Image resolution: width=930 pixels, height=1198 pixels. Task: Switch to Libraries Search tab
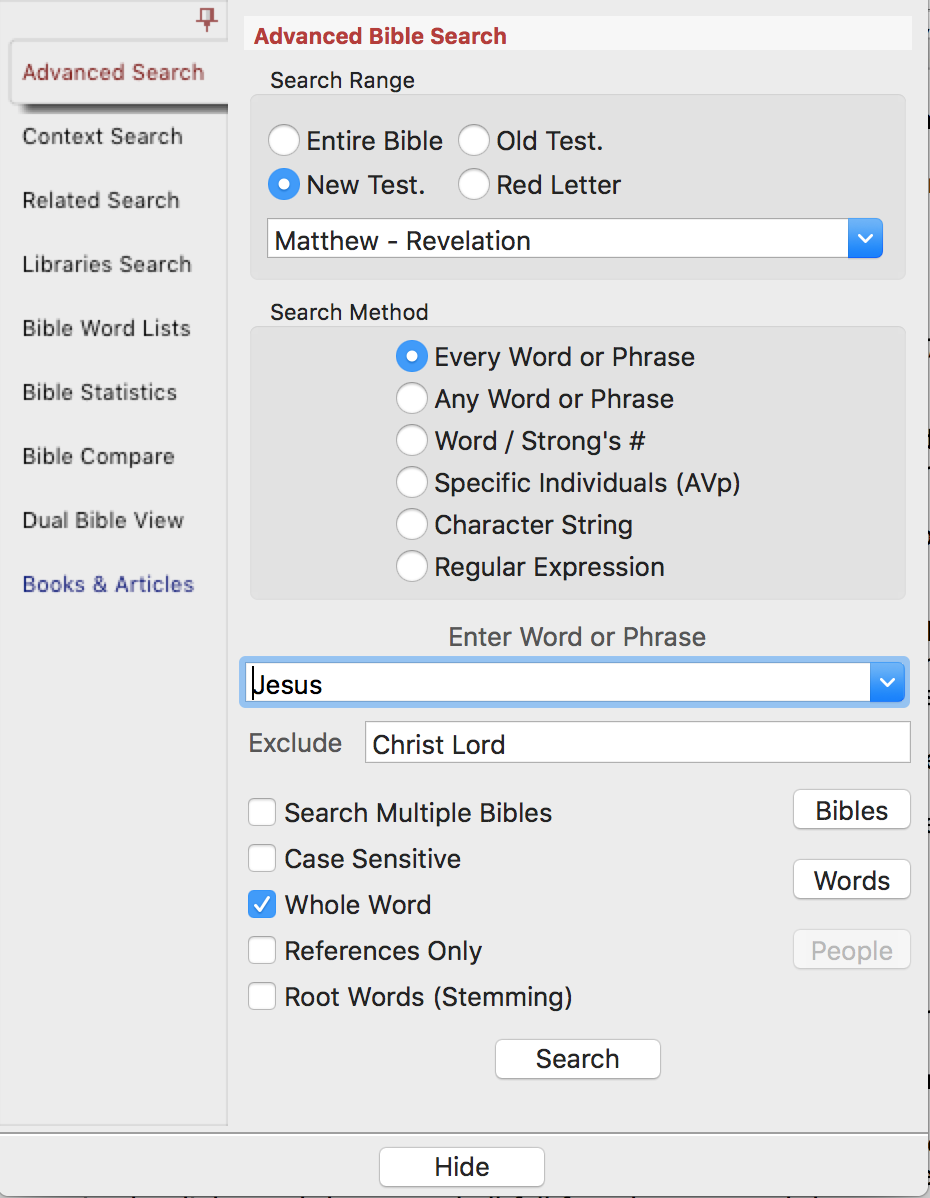[107, 264]
